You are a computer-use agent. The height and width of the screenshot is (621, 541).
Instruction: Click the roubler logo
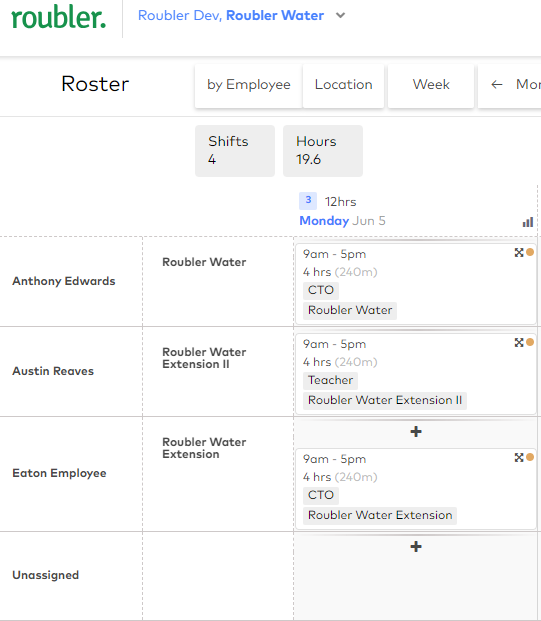point(59,18)
